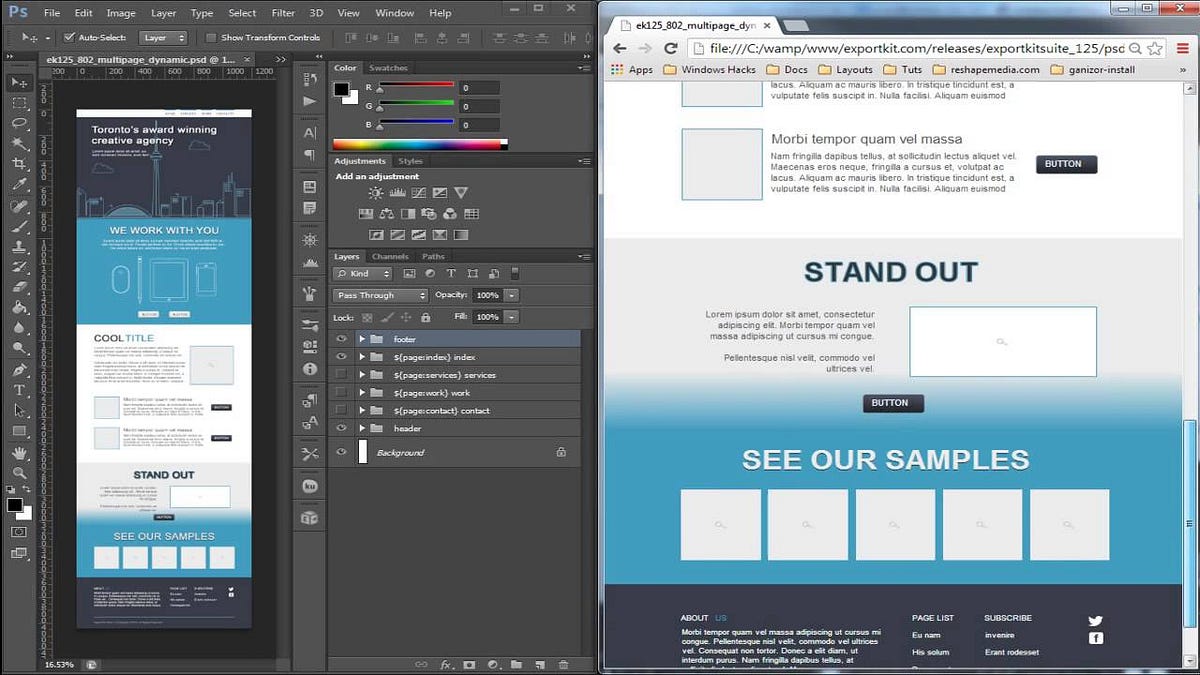The image size is (1200, 675).
Task: Add a Hue/Saturation adjustment
Action: [x=366, y=214]
